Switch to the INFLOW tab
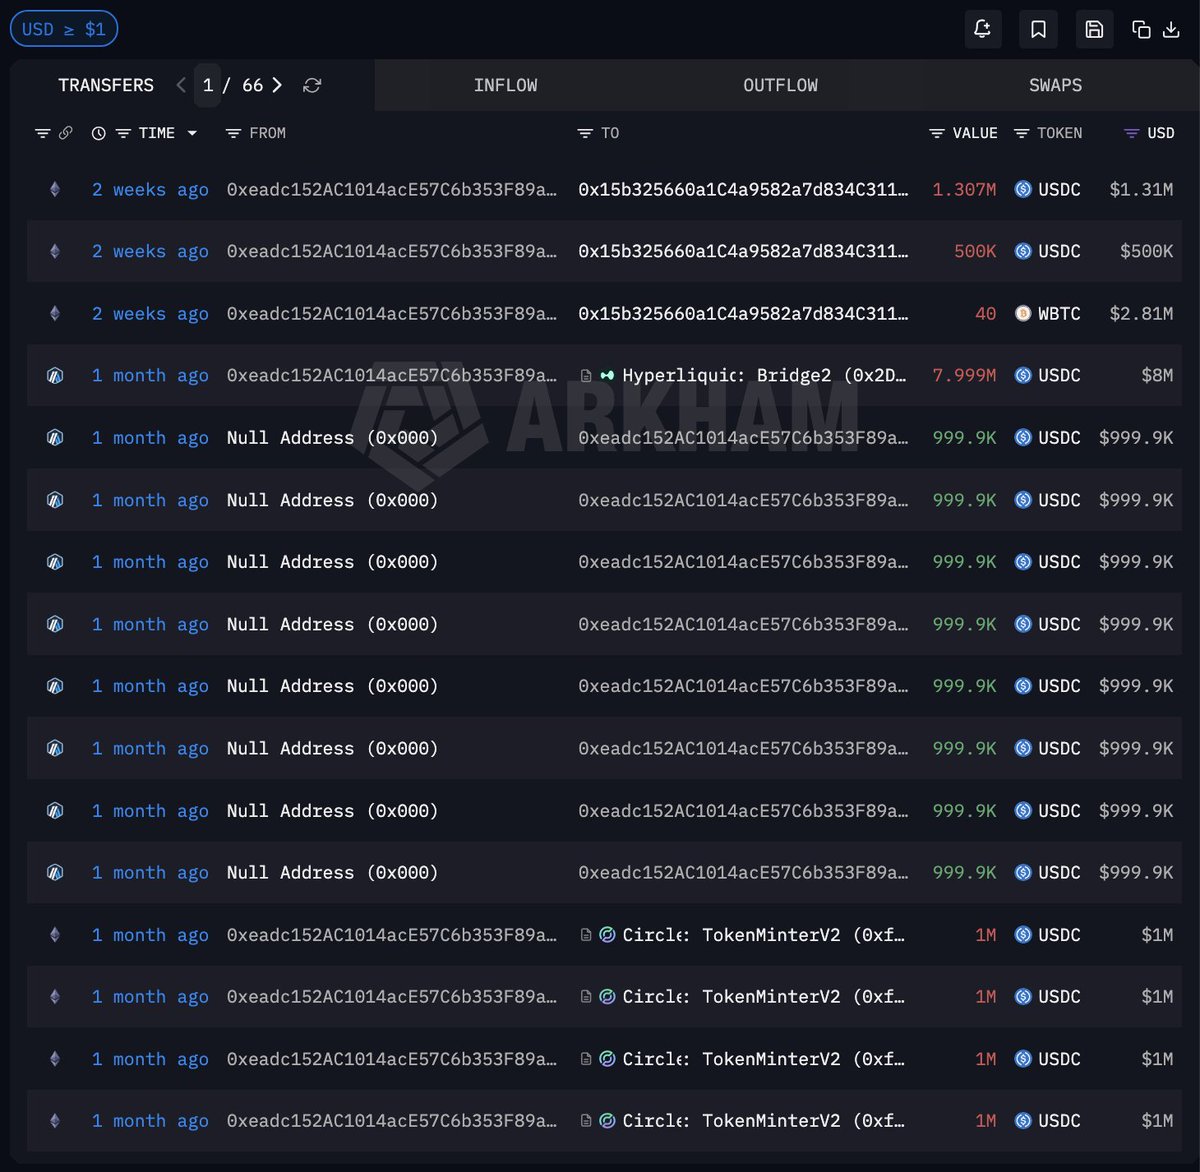The image size is (1200, 1172). coord(505,85)
